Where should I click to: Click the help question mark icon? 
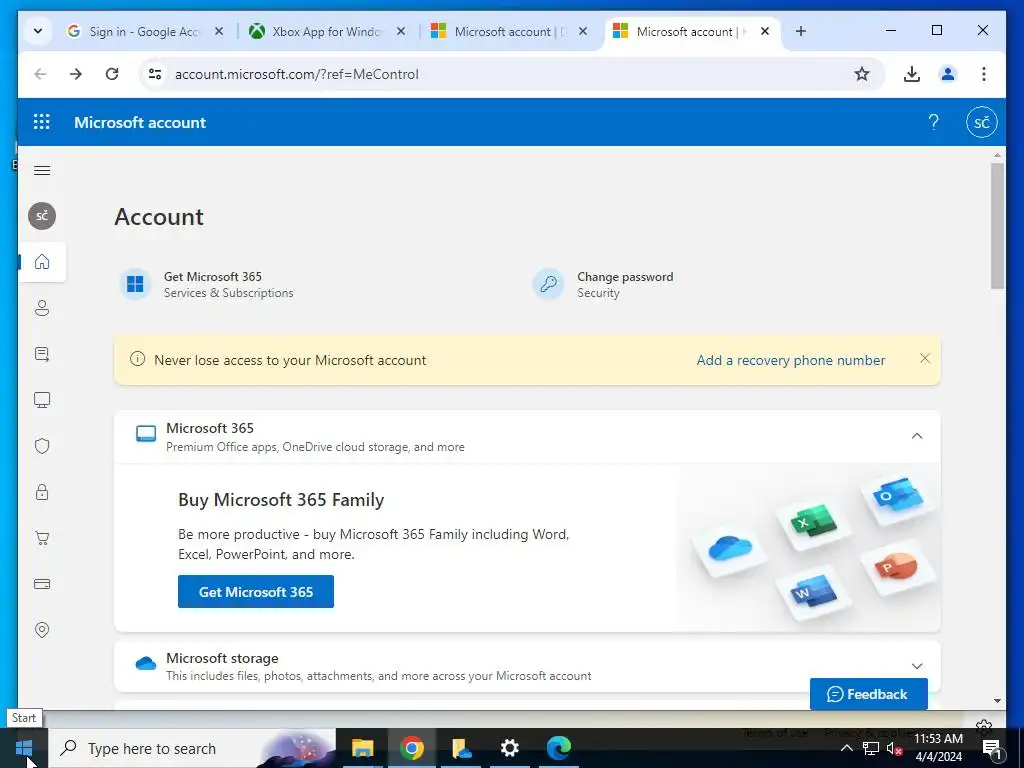click(x=933, y=122)
